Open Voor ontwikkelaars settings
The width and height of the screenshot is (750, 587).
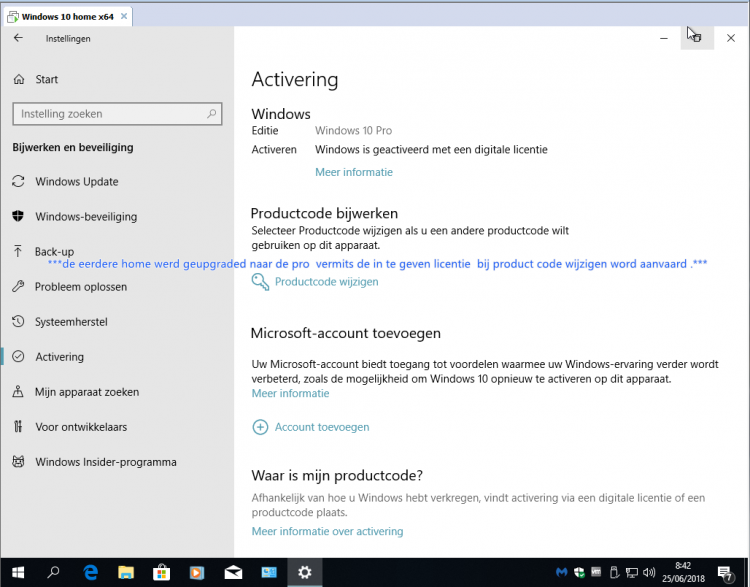(x=81, y=427)
